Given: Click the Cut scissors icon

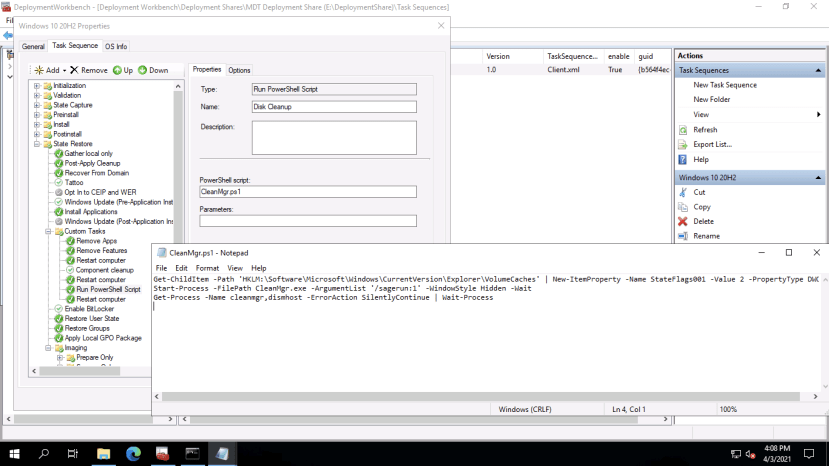Looking at the screenshot, I should (x=683, y=192).
